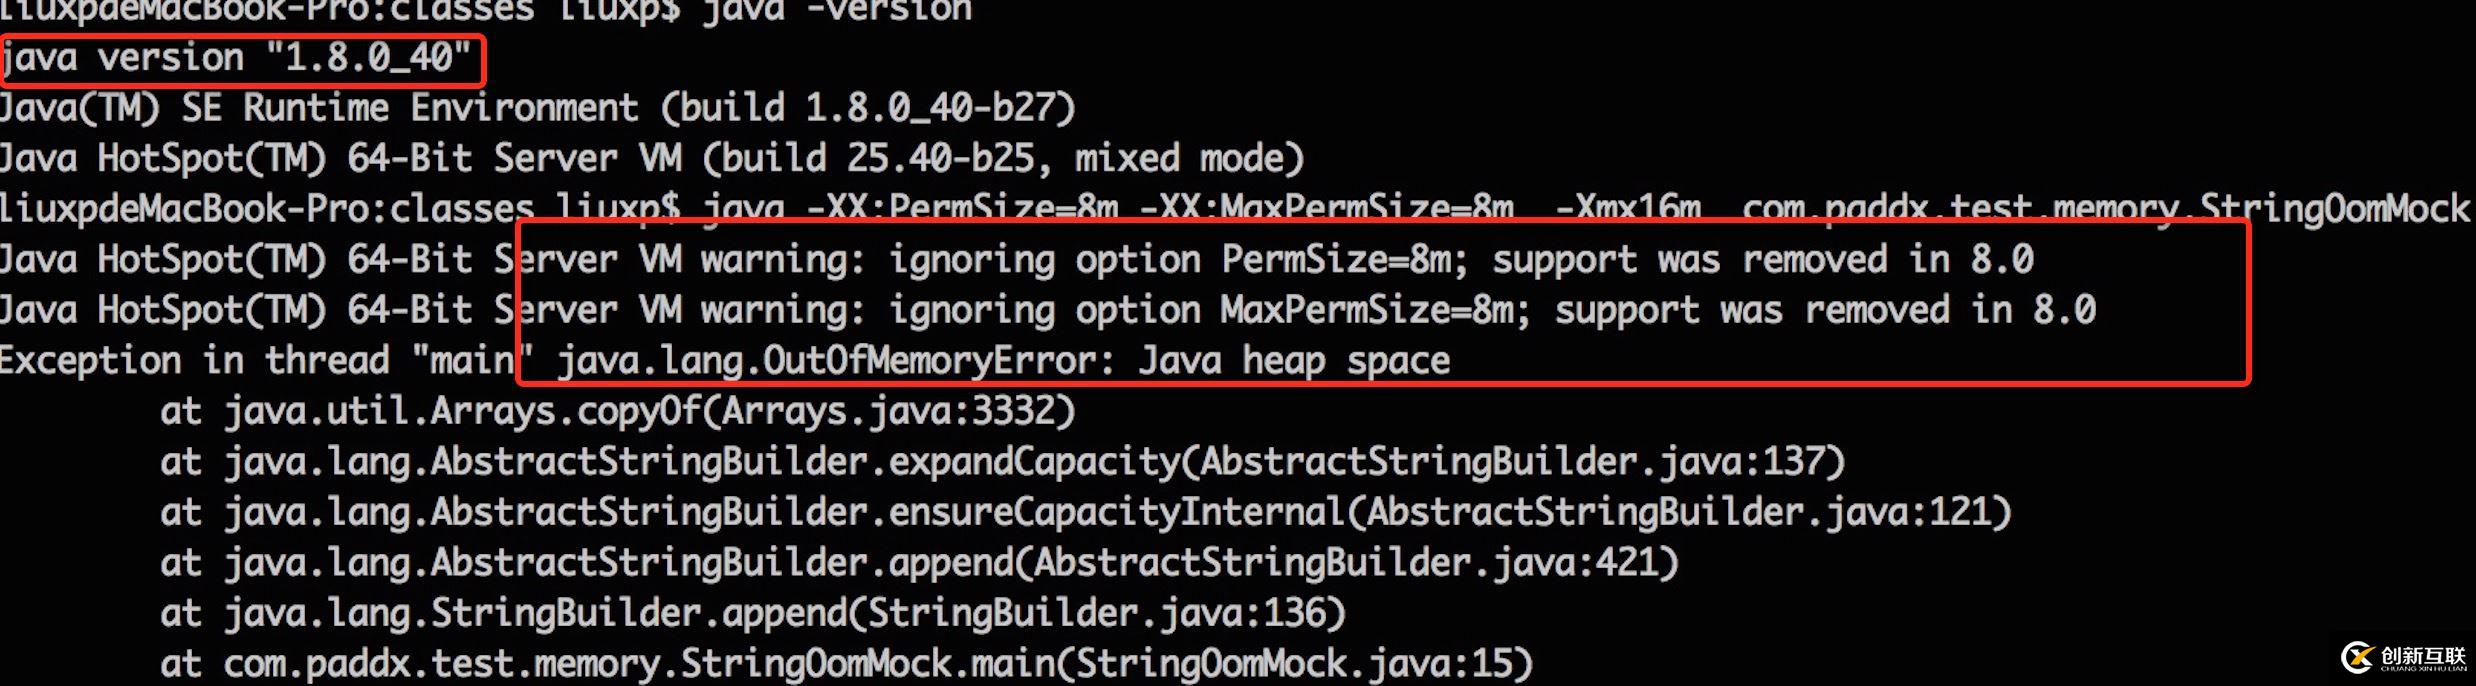Select the Java(TM) SE Runtime Environment text
Image resolution: width=2476 pixels, height=686 pixels.
click(x=320, y=108)
